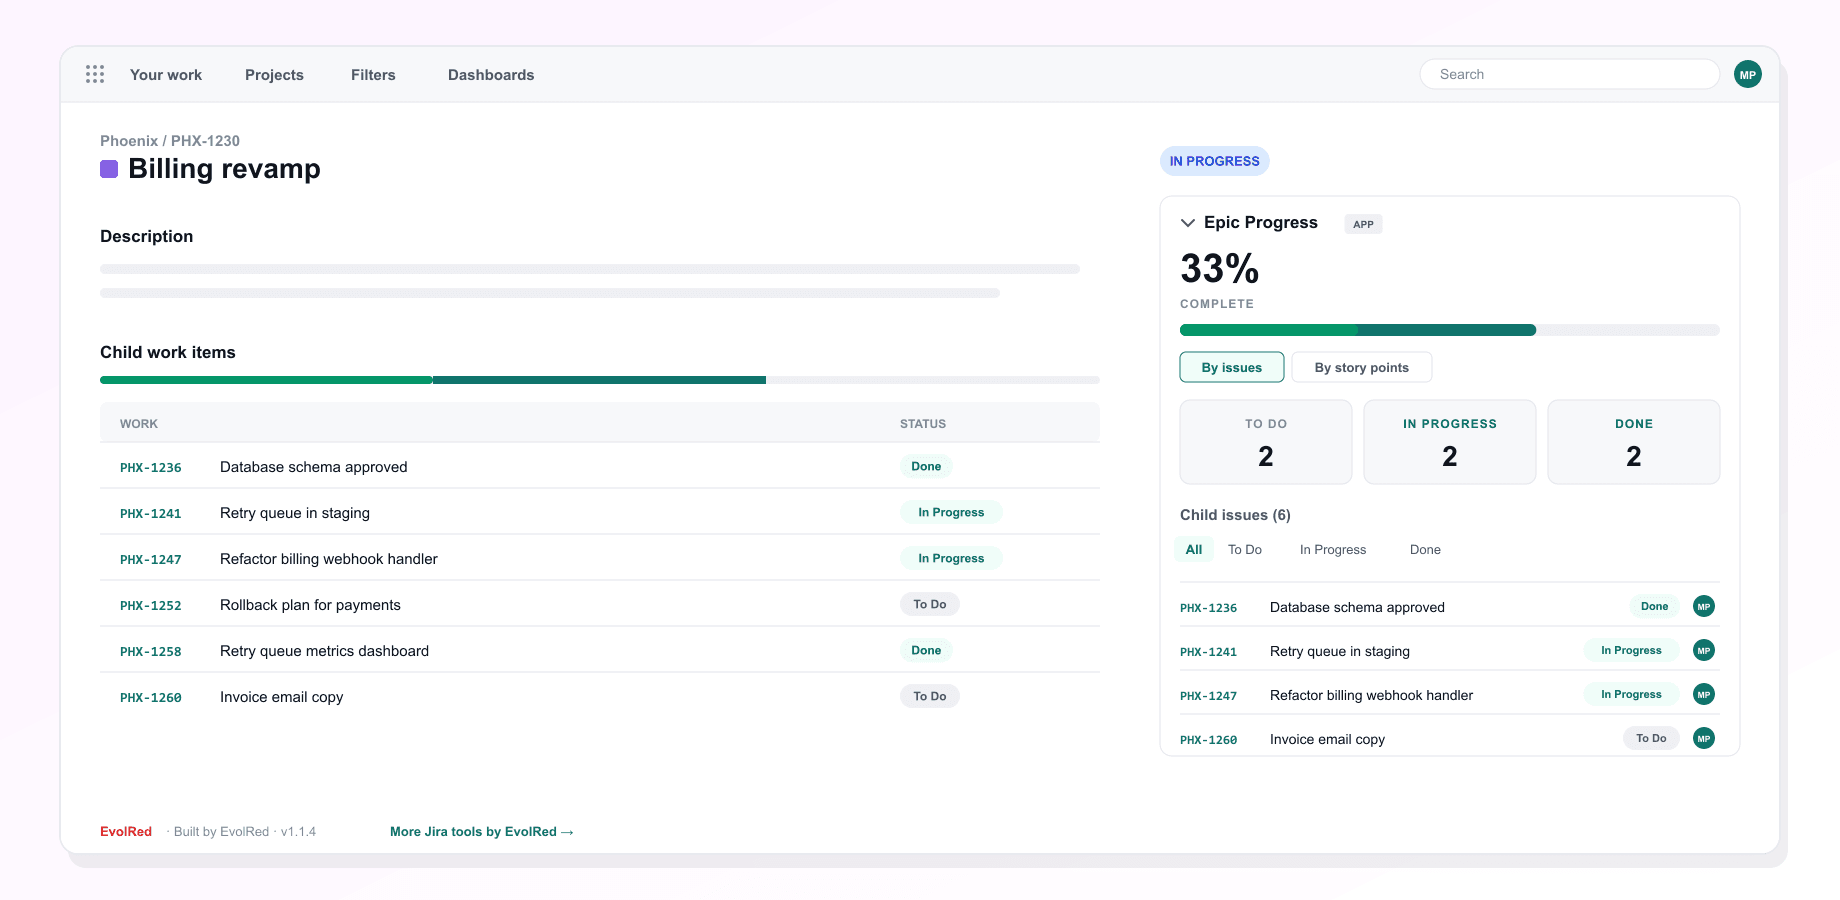Click Done status of Database schema approved row
The height and width of the screenshot is (900, 1840).
926,466
